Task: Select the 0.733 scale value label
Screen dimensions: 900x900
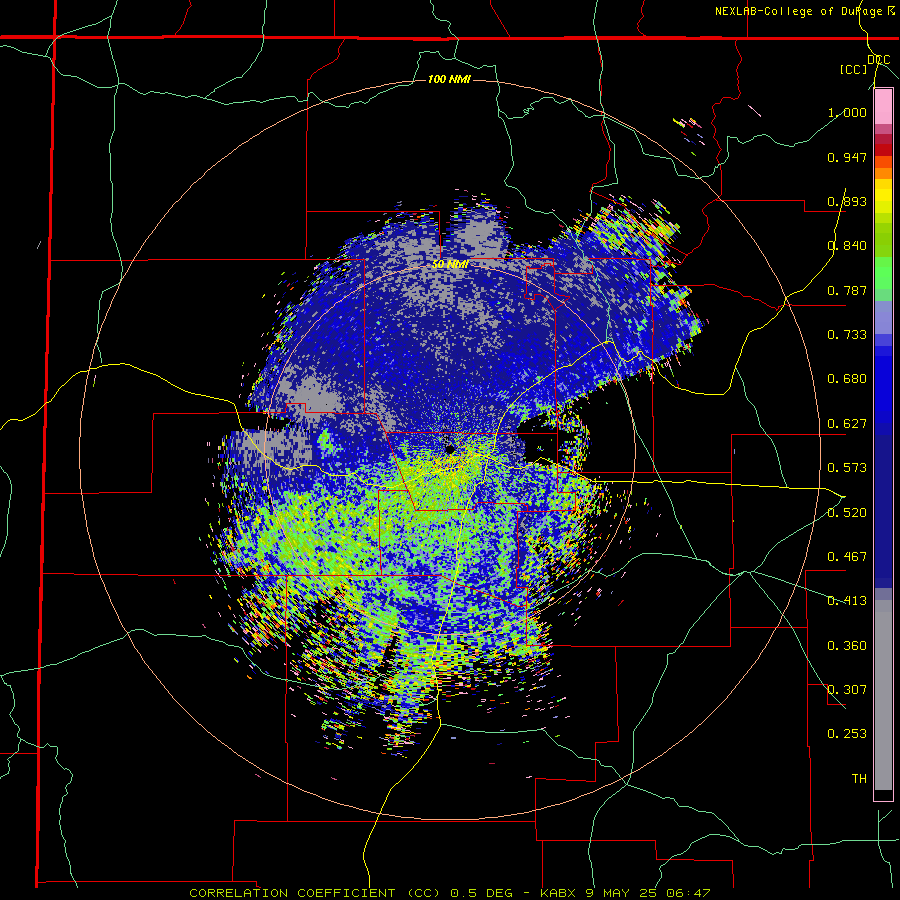Action: click(847, 335)
